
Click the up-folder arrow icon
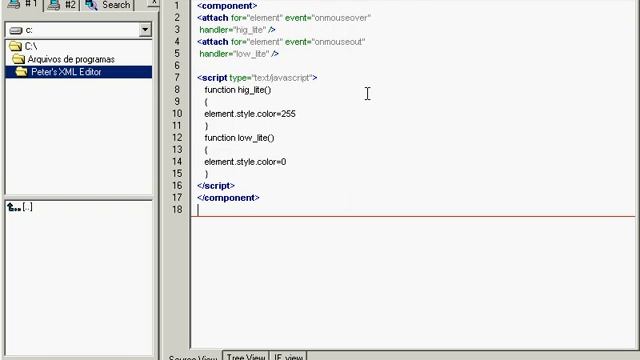(14, 207)
